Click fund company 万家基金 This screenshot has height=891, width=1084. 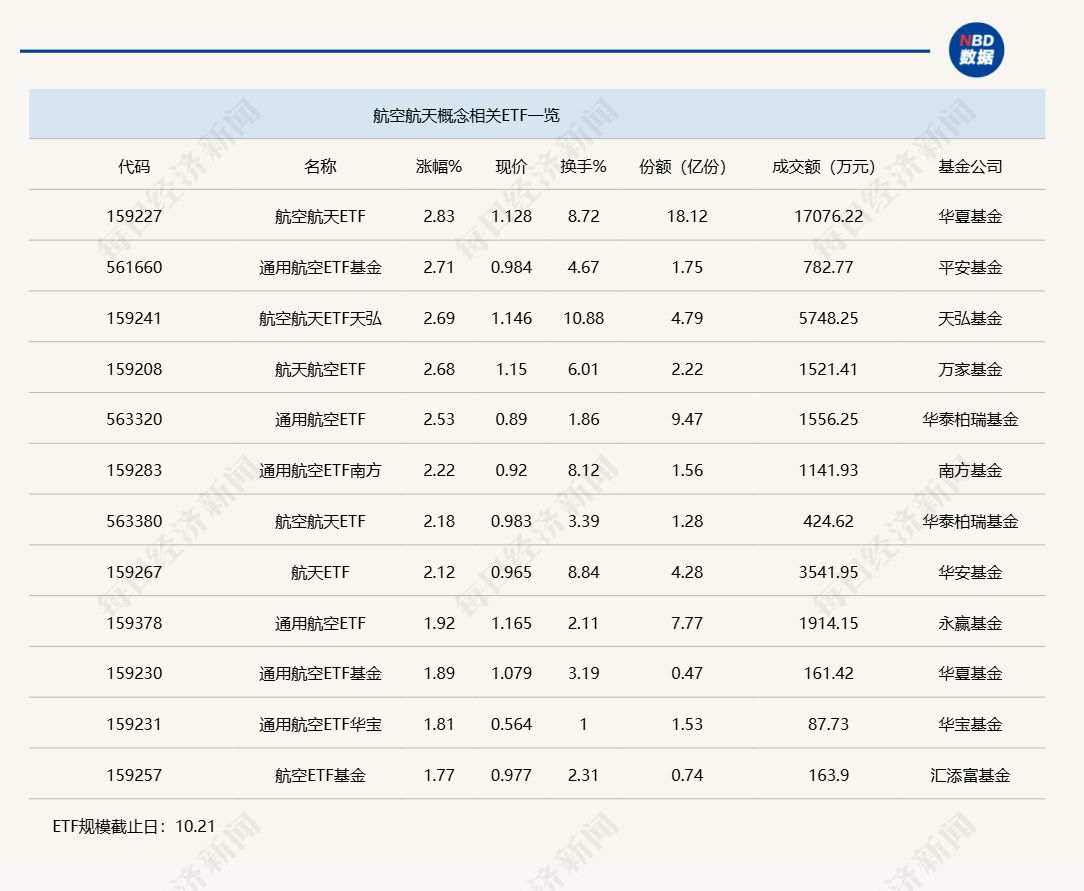click(x=970, y=369)
